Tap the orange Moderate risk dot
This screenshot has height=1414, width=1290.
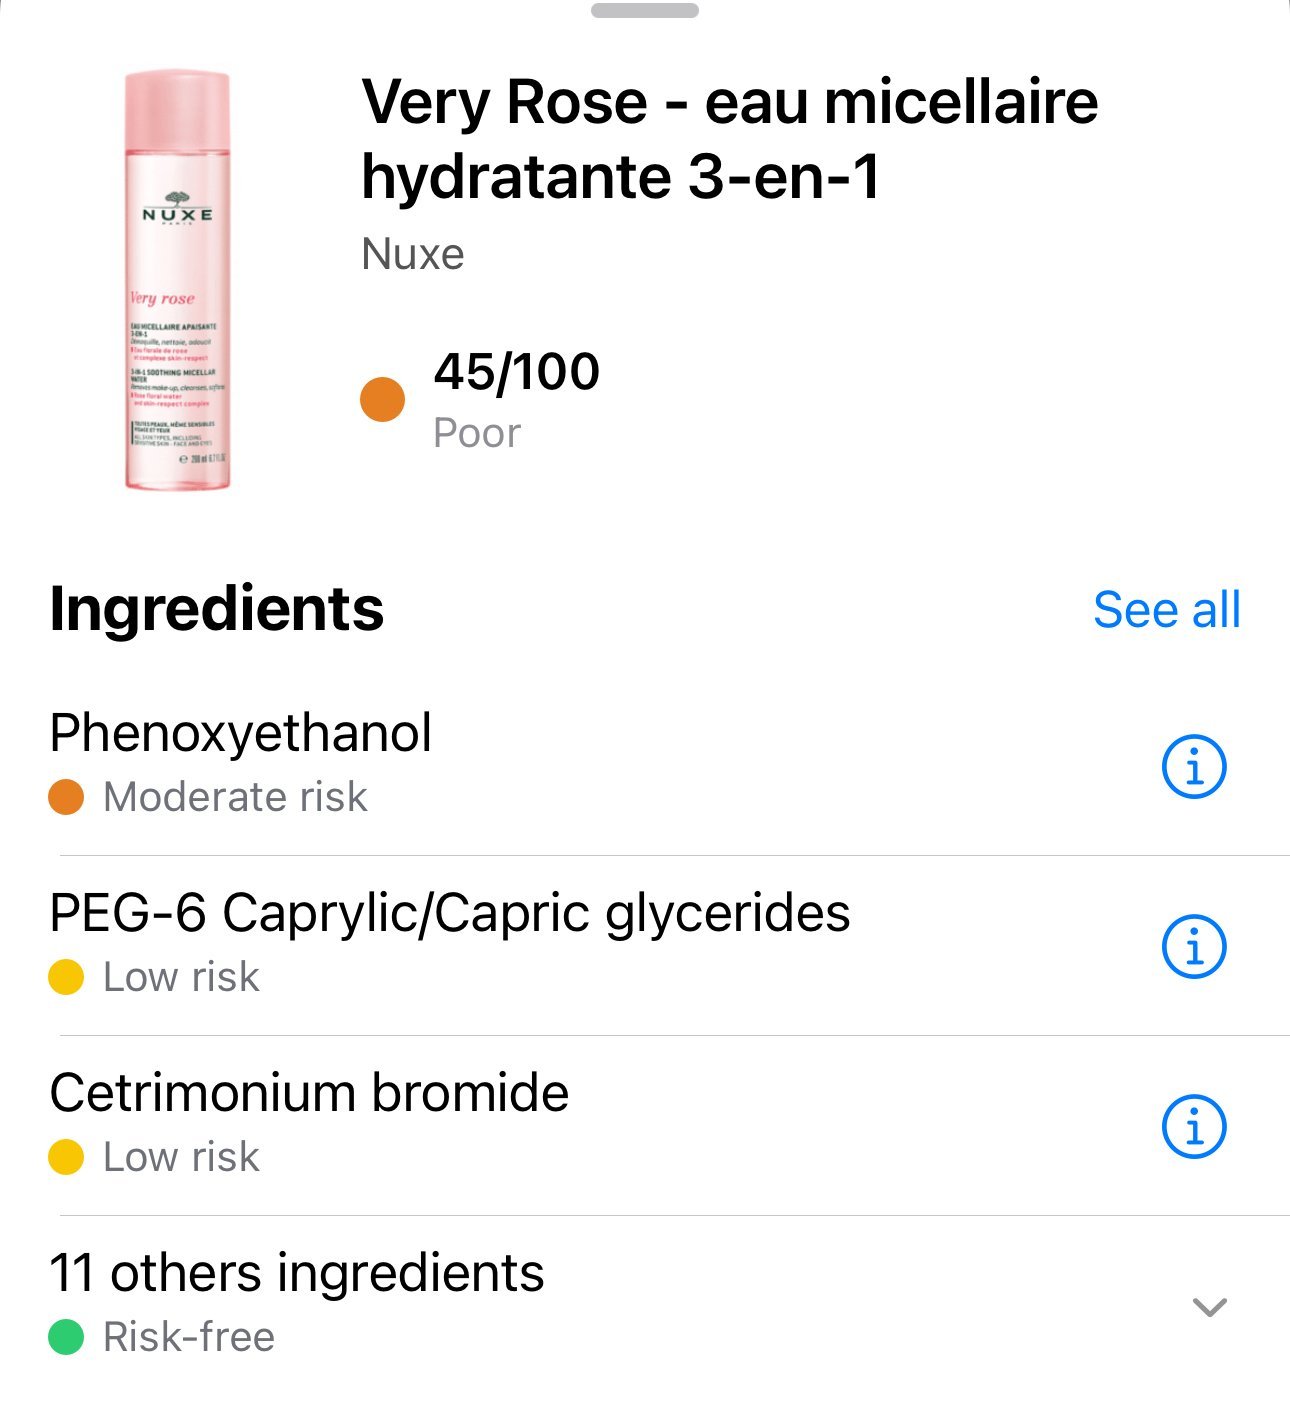click(66, 797)
